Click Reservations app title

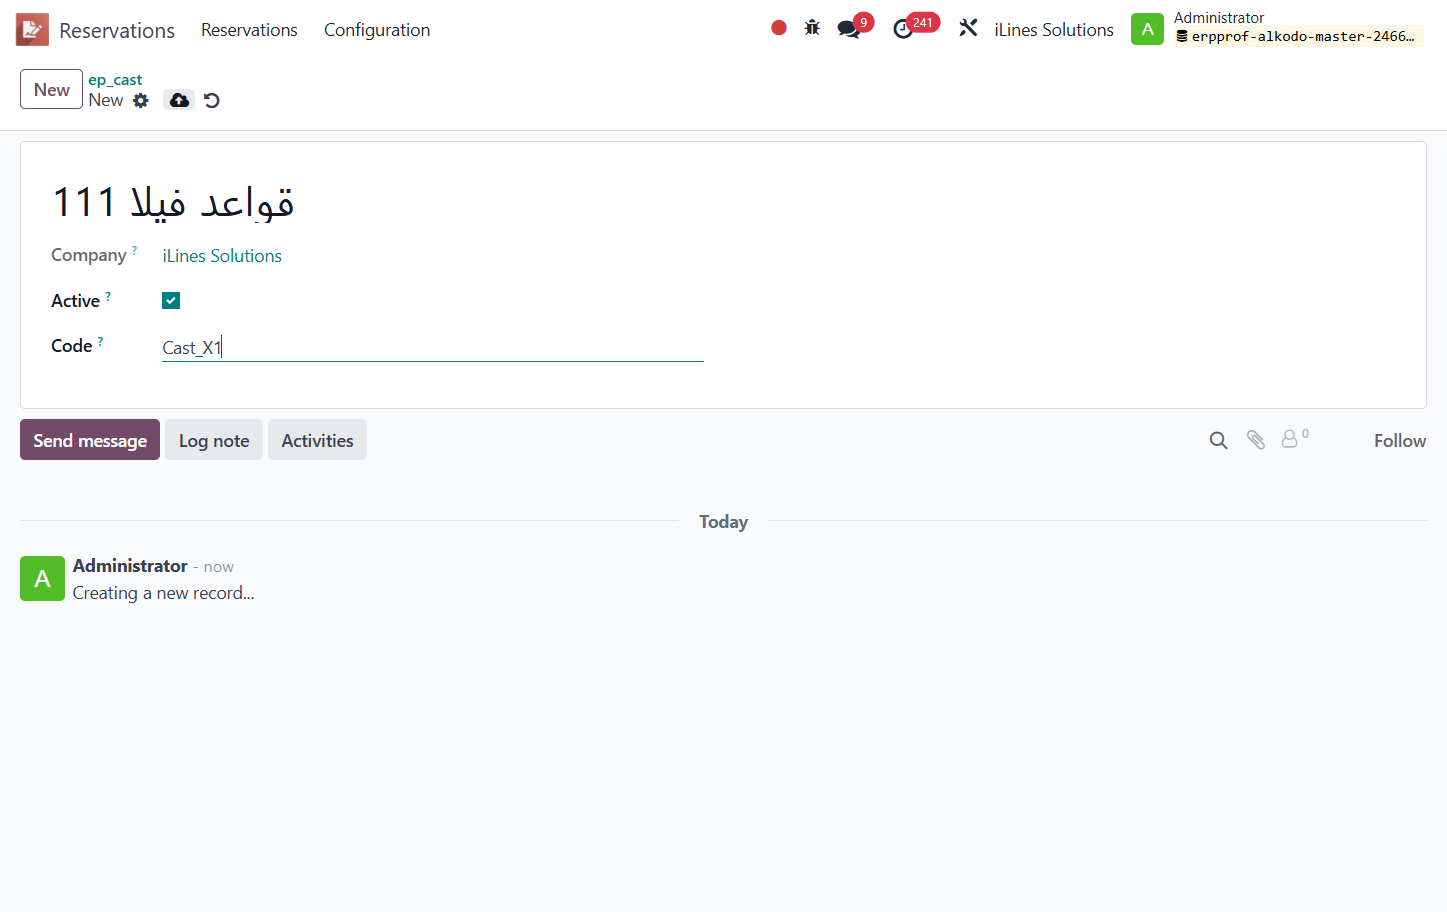point(117,30)
